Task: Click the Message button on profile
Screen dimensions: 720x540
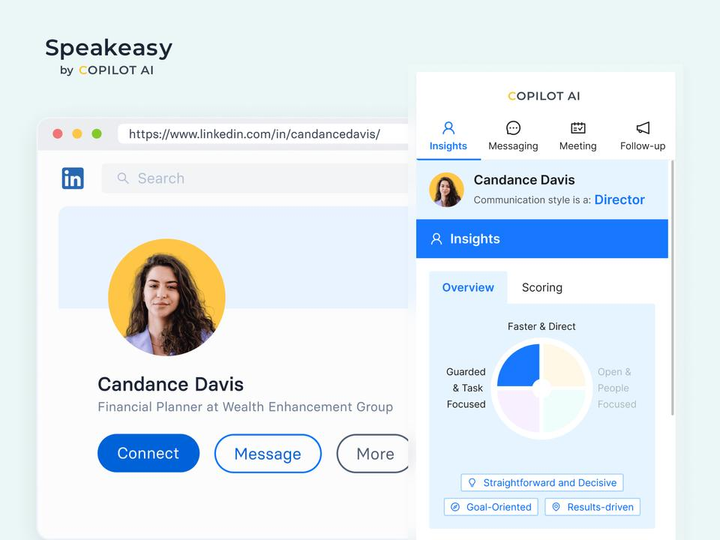Action: pyautogui.click(x=268, y=454)
